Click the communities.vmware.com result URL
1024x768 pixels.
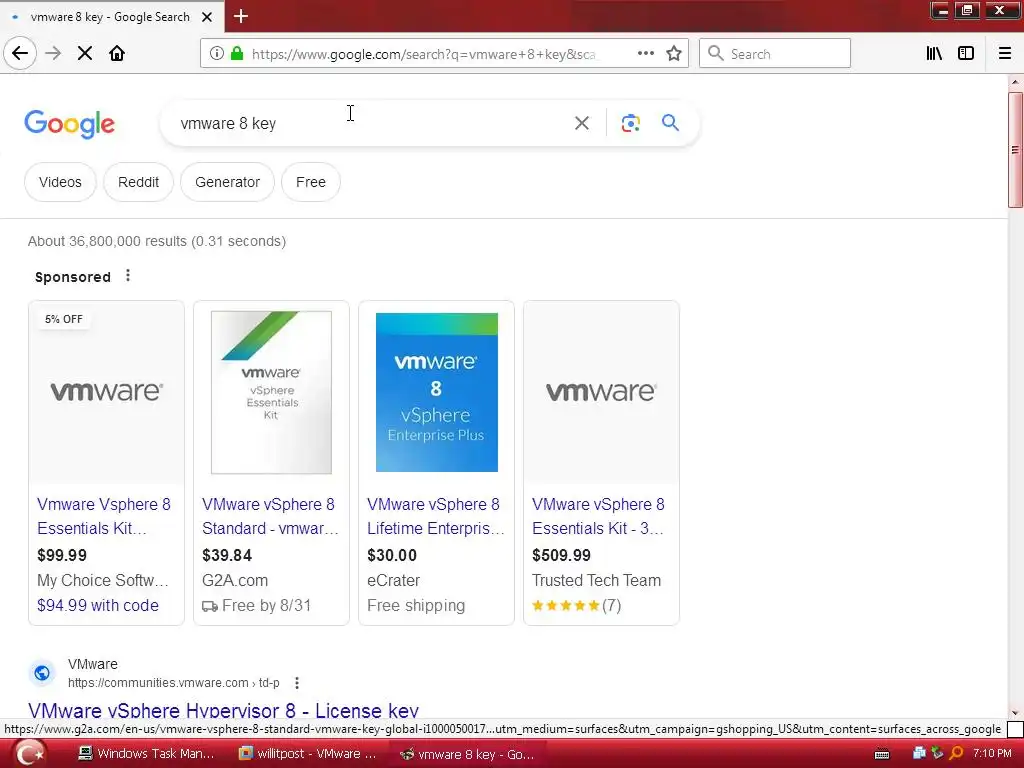click(x=174, y=683)
